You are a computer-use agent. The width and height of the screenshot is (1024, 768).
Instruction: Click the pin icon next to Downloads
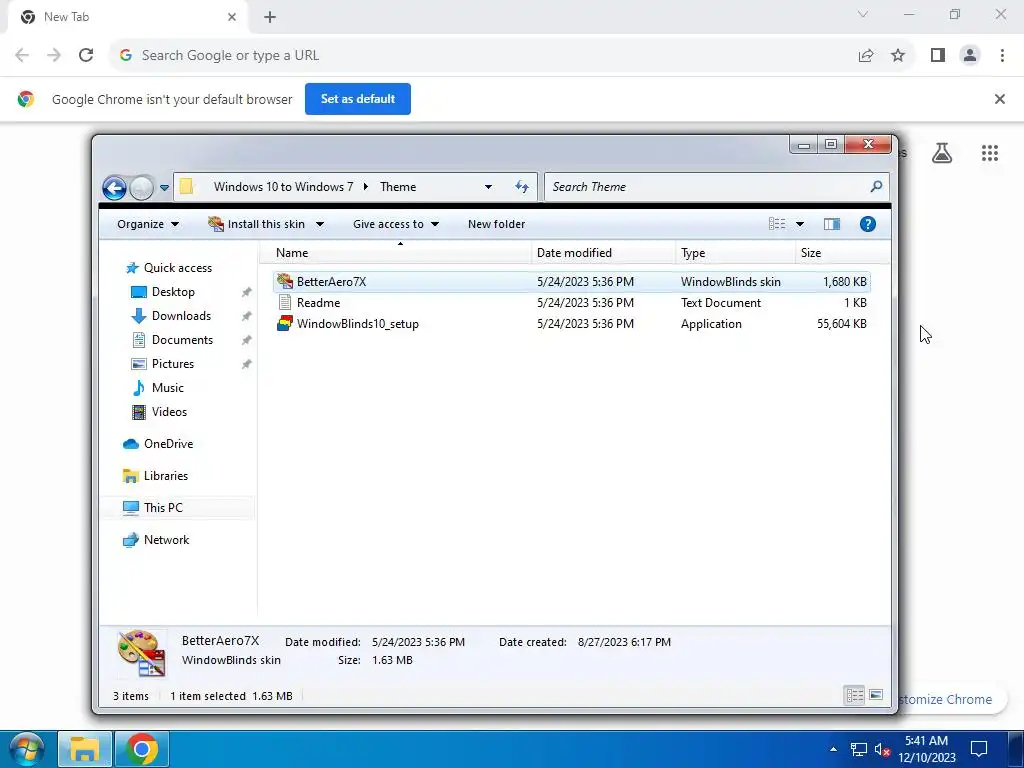tap(246, 317)
